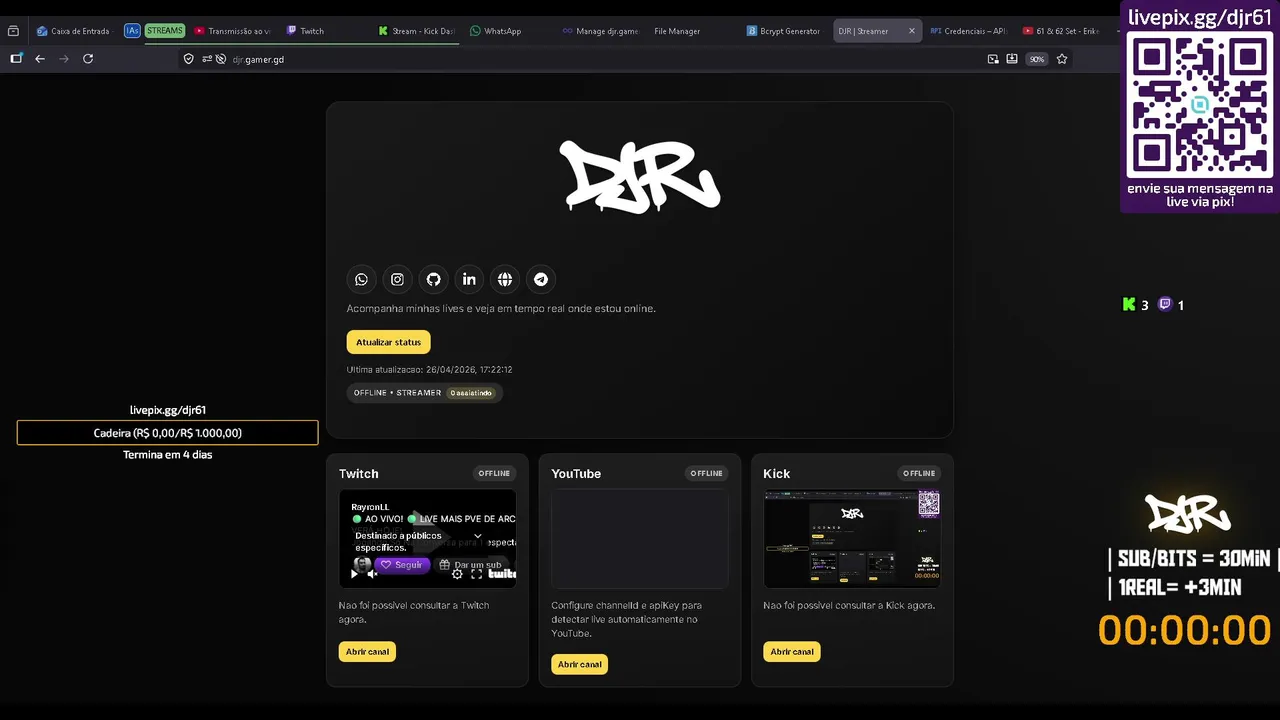Viewport: 1280px width, 720px height.
Task: Click the Cadeira donation goal bar
Action: 168,433
